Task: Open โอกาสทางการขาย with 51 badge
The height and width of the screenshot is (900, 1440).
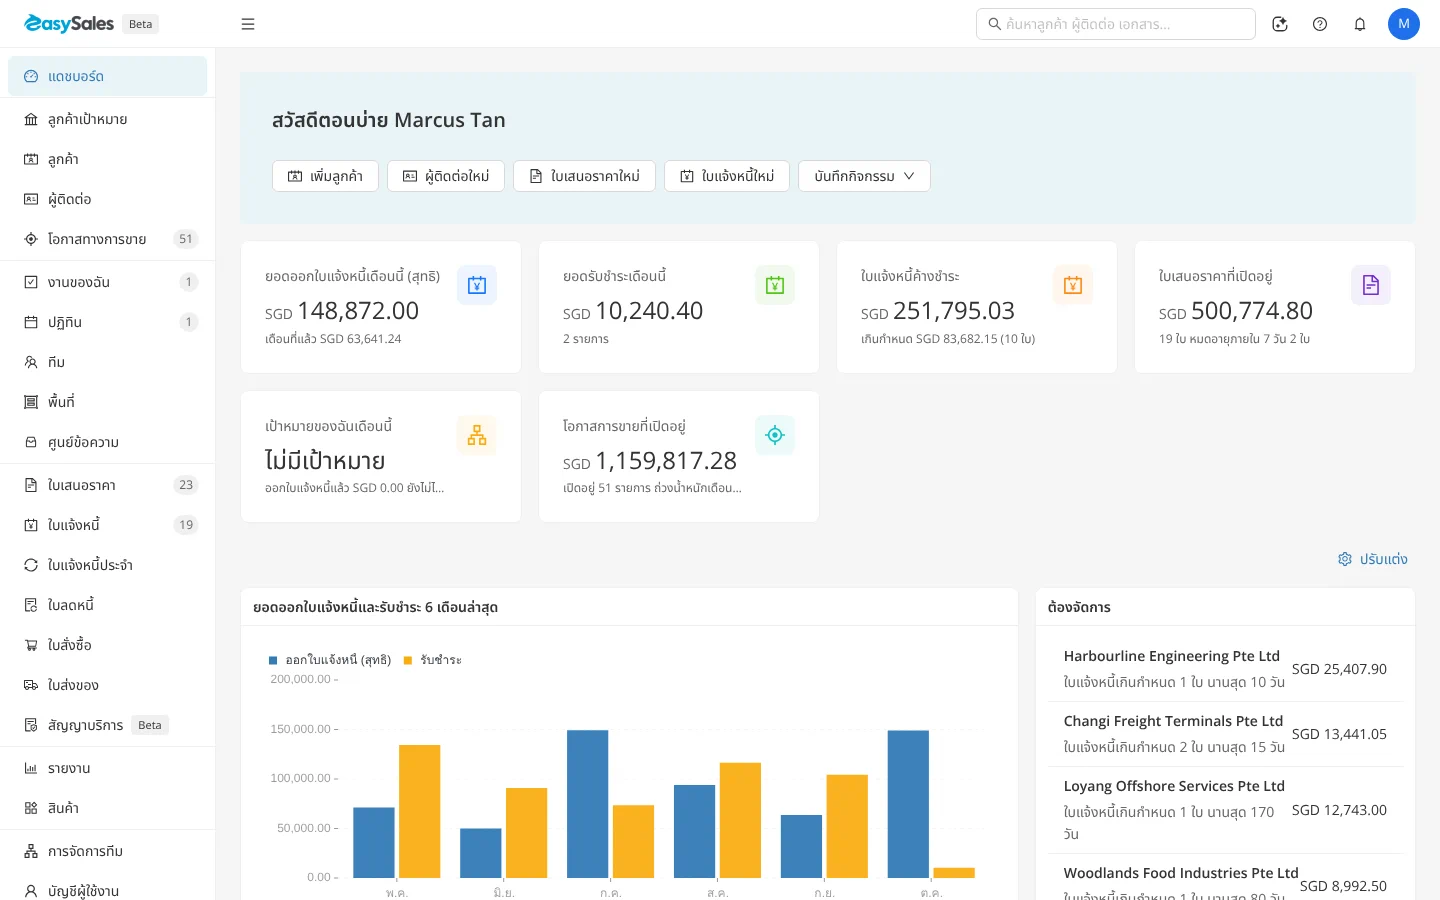Action: [x=107, y=239]
